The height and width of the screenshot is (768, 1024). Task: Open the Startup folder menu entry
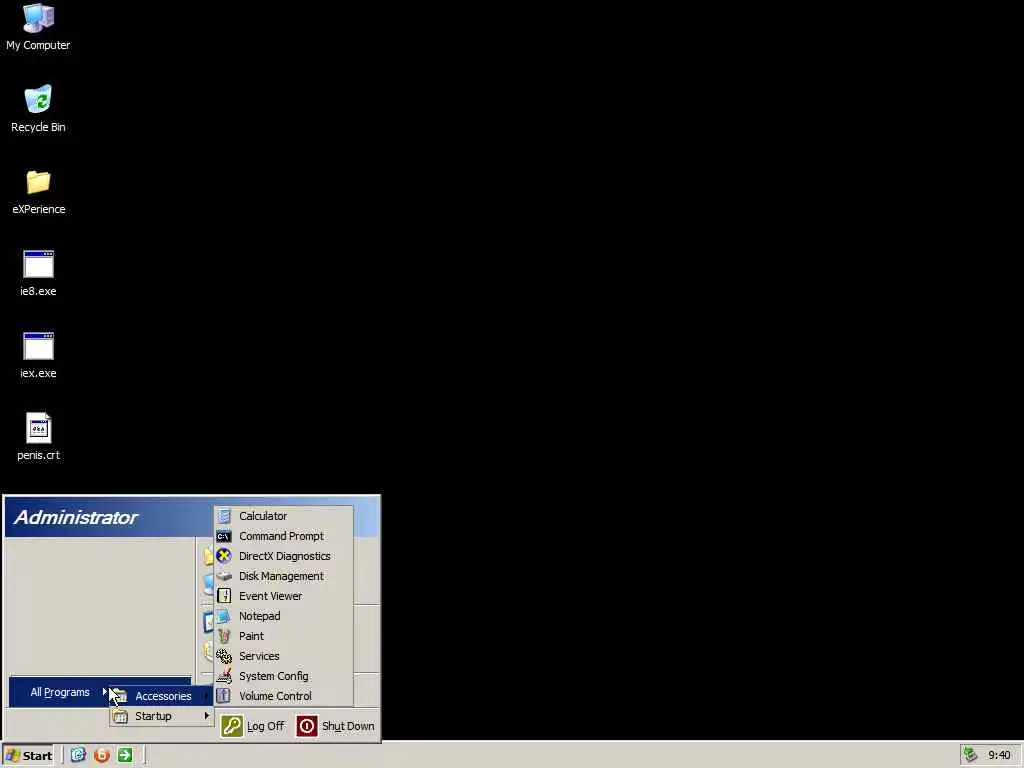click(162, 716)
